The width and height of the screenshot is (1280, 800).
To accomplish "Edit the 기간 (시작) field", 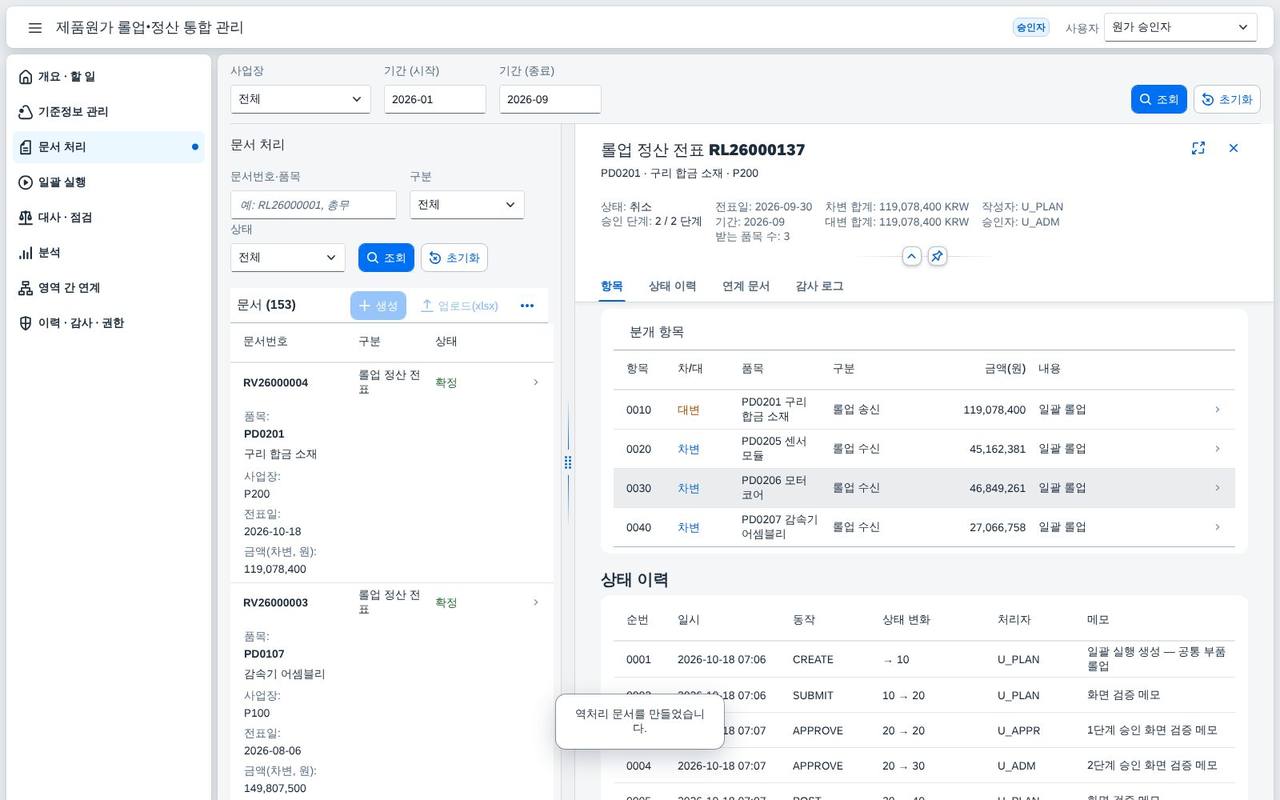I will 435,99.
